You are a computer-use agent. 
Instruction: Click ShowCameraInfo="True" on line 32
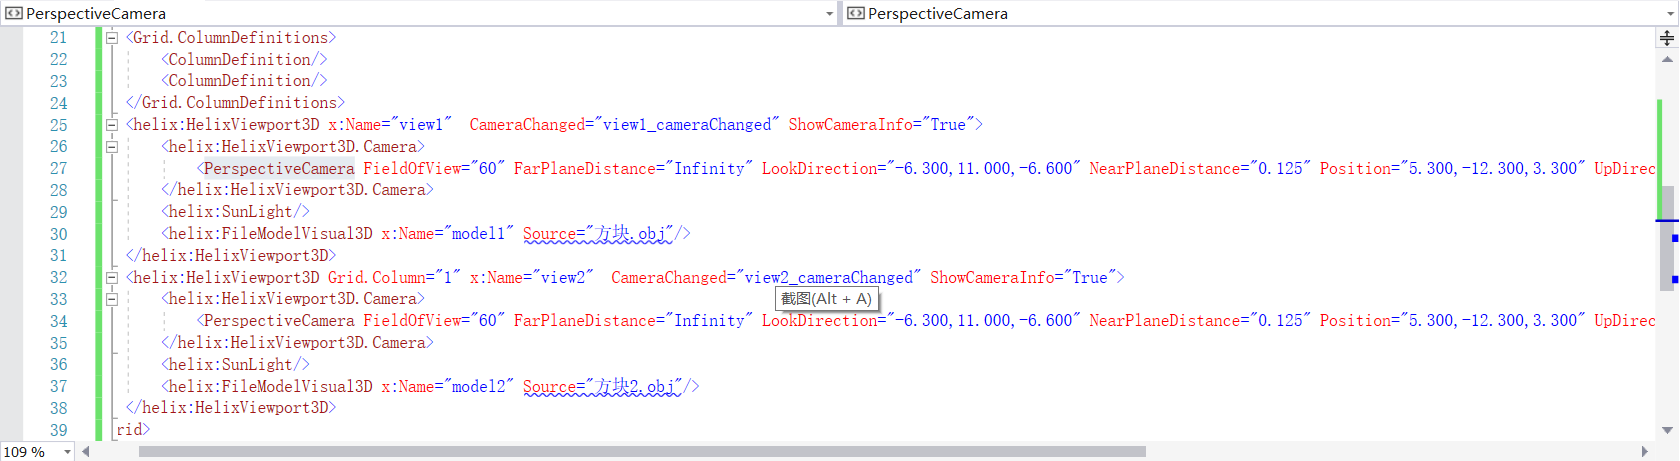1023,278
